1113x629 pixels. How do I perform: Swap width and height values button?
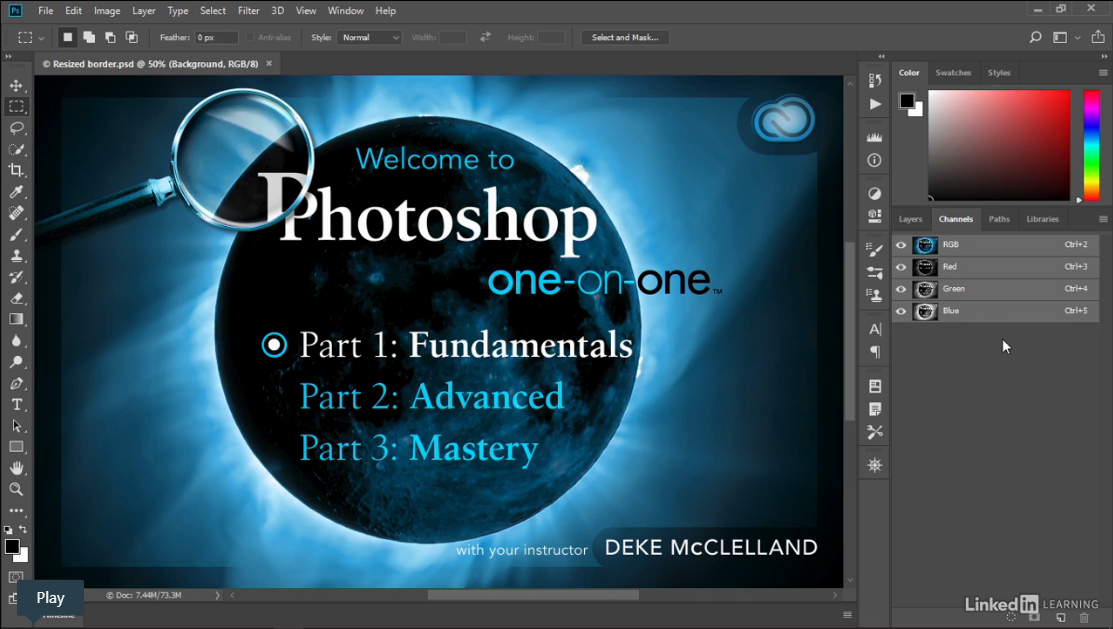(486, 37)
